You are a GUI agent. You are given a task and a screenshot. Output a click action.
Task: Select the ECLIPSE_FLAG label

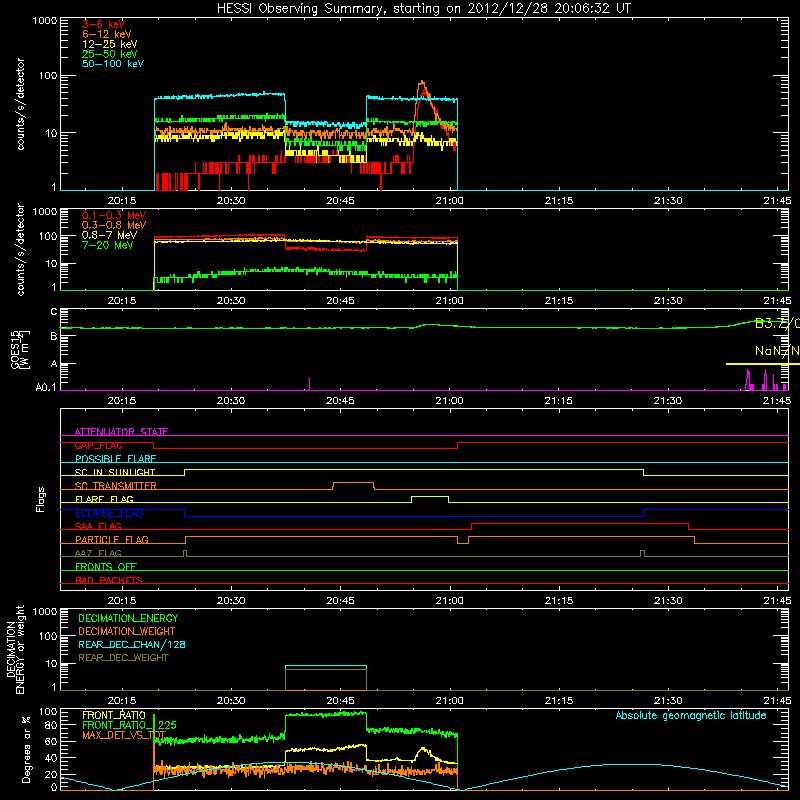tap(109, 513)
